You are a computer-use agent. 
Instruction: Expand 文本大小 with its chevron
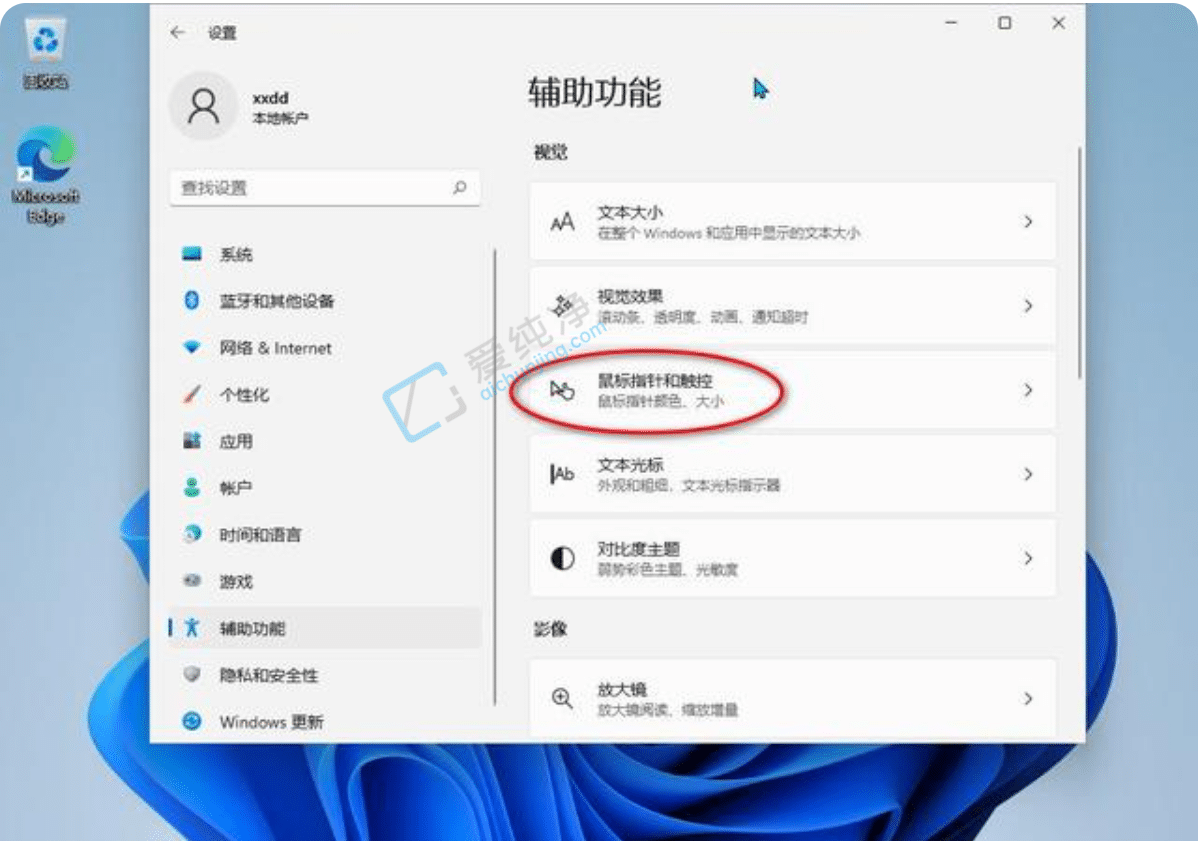click(1028, 221)
